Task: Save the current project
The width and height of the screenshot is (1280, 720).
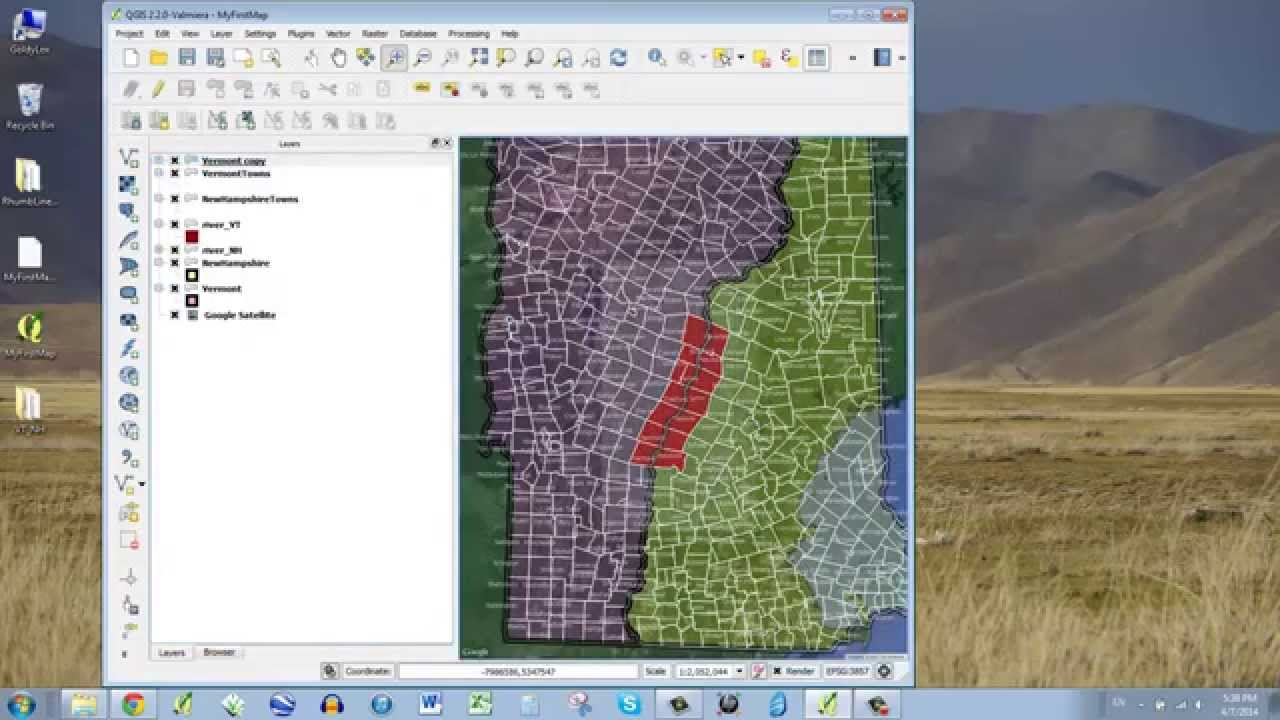Action: click(187, 58)
